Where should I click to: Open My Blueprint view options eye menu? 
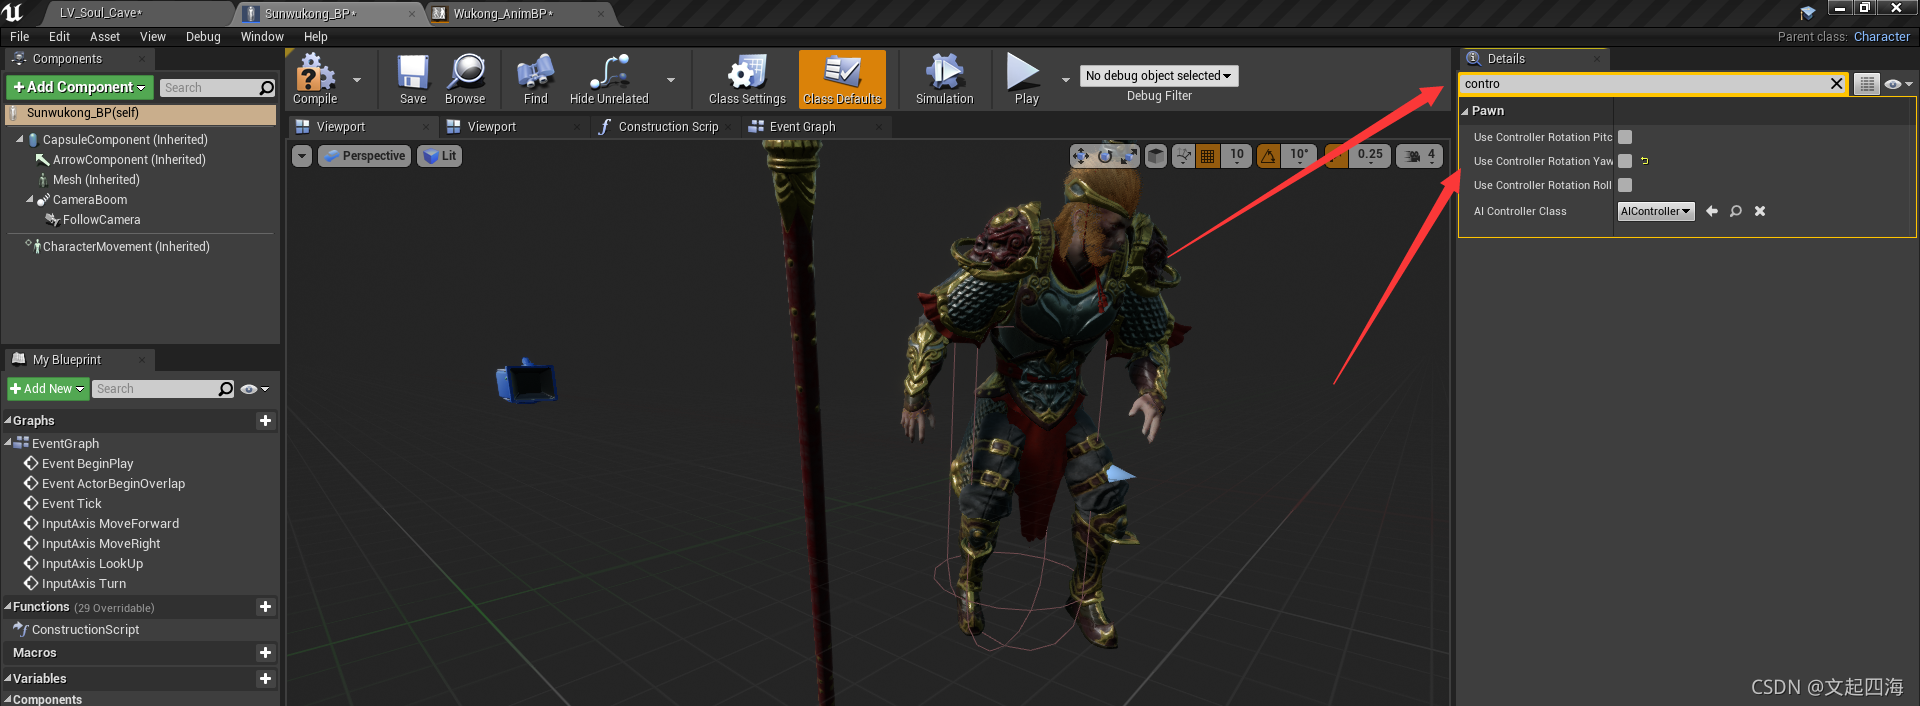[x=254, y=389]
